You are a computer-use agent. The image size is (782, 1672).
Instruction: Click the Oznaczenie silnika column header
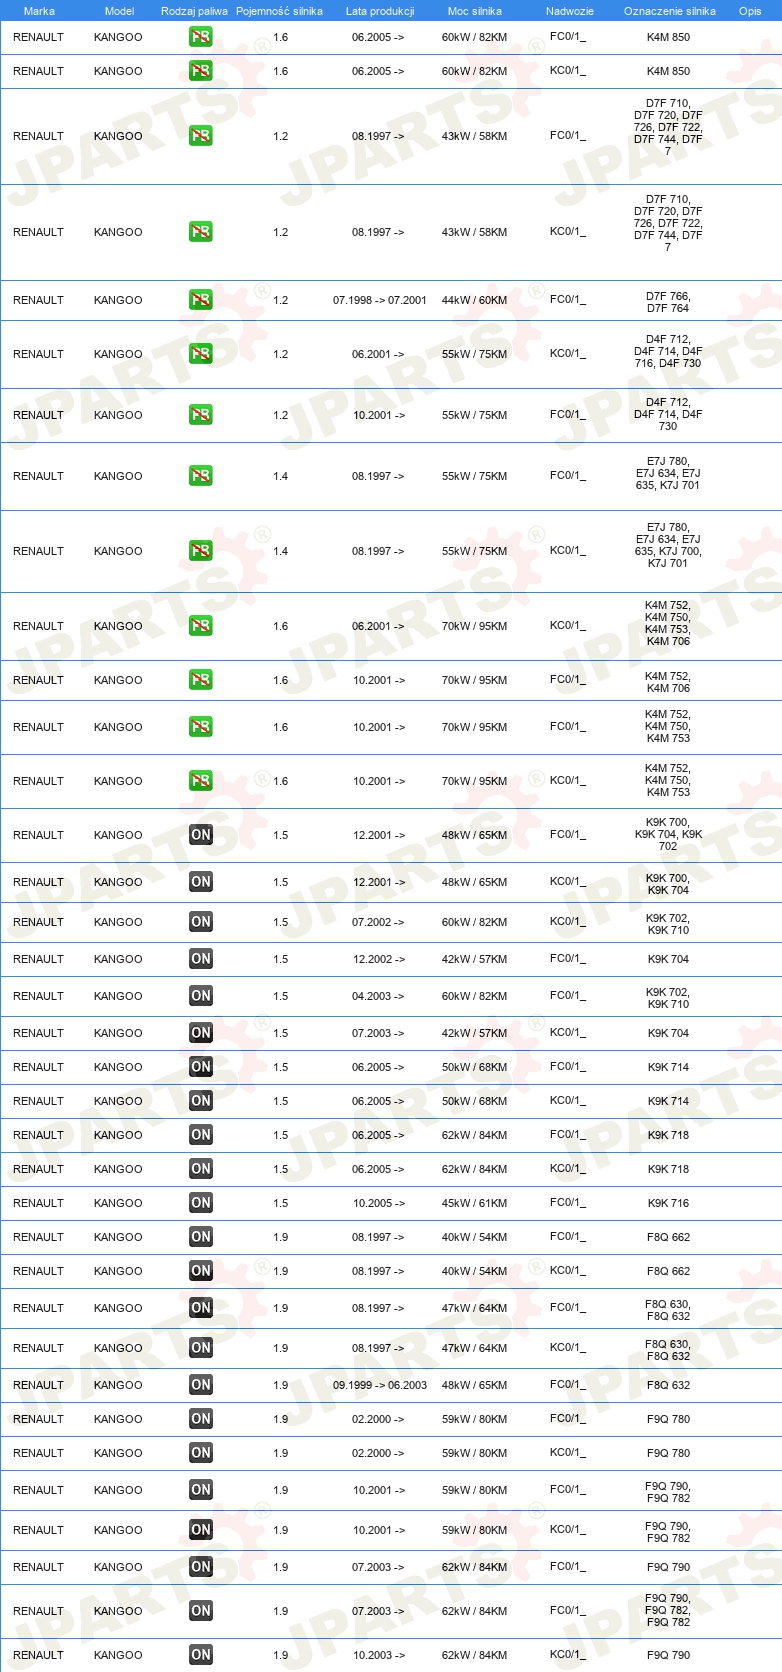[670, 11]
